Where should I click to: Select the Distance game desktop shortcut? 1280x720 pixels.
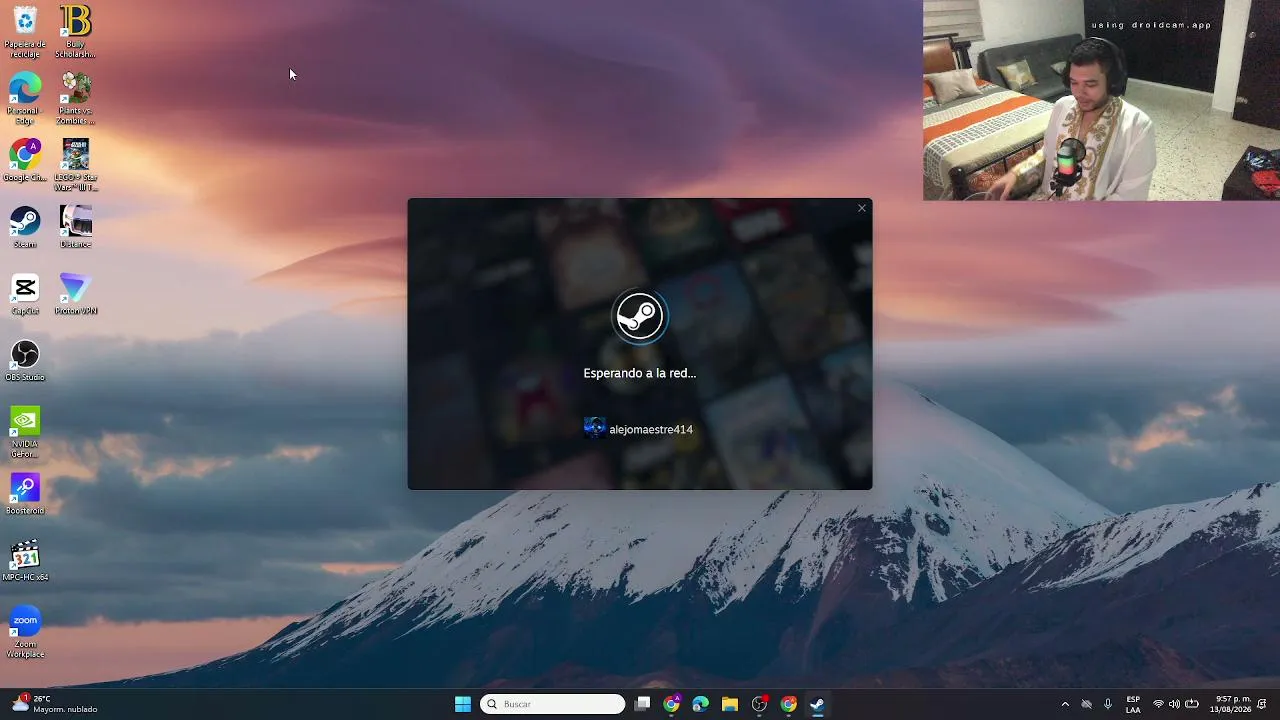[x=75, y=227]
